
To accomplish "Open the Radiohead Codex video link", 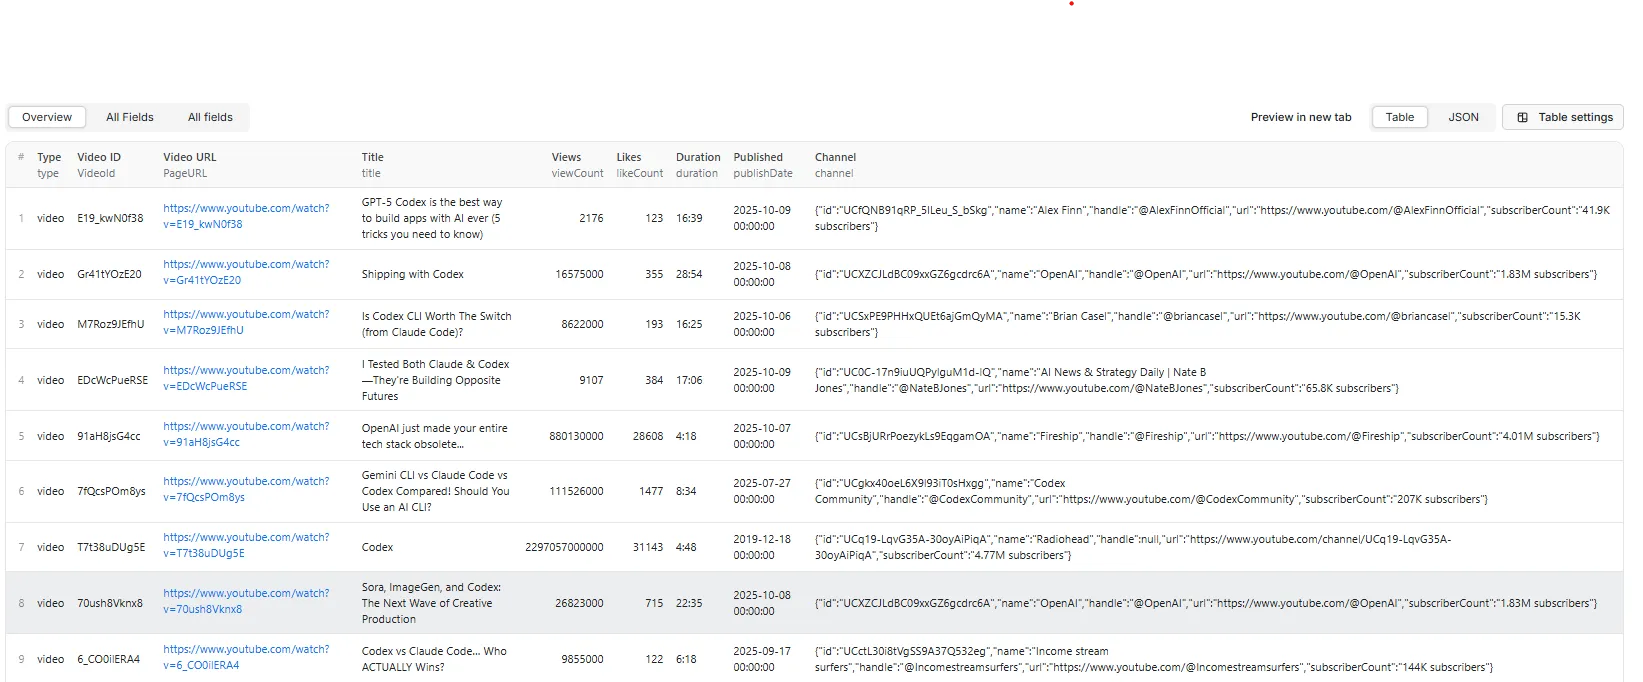I will point(246,545).
